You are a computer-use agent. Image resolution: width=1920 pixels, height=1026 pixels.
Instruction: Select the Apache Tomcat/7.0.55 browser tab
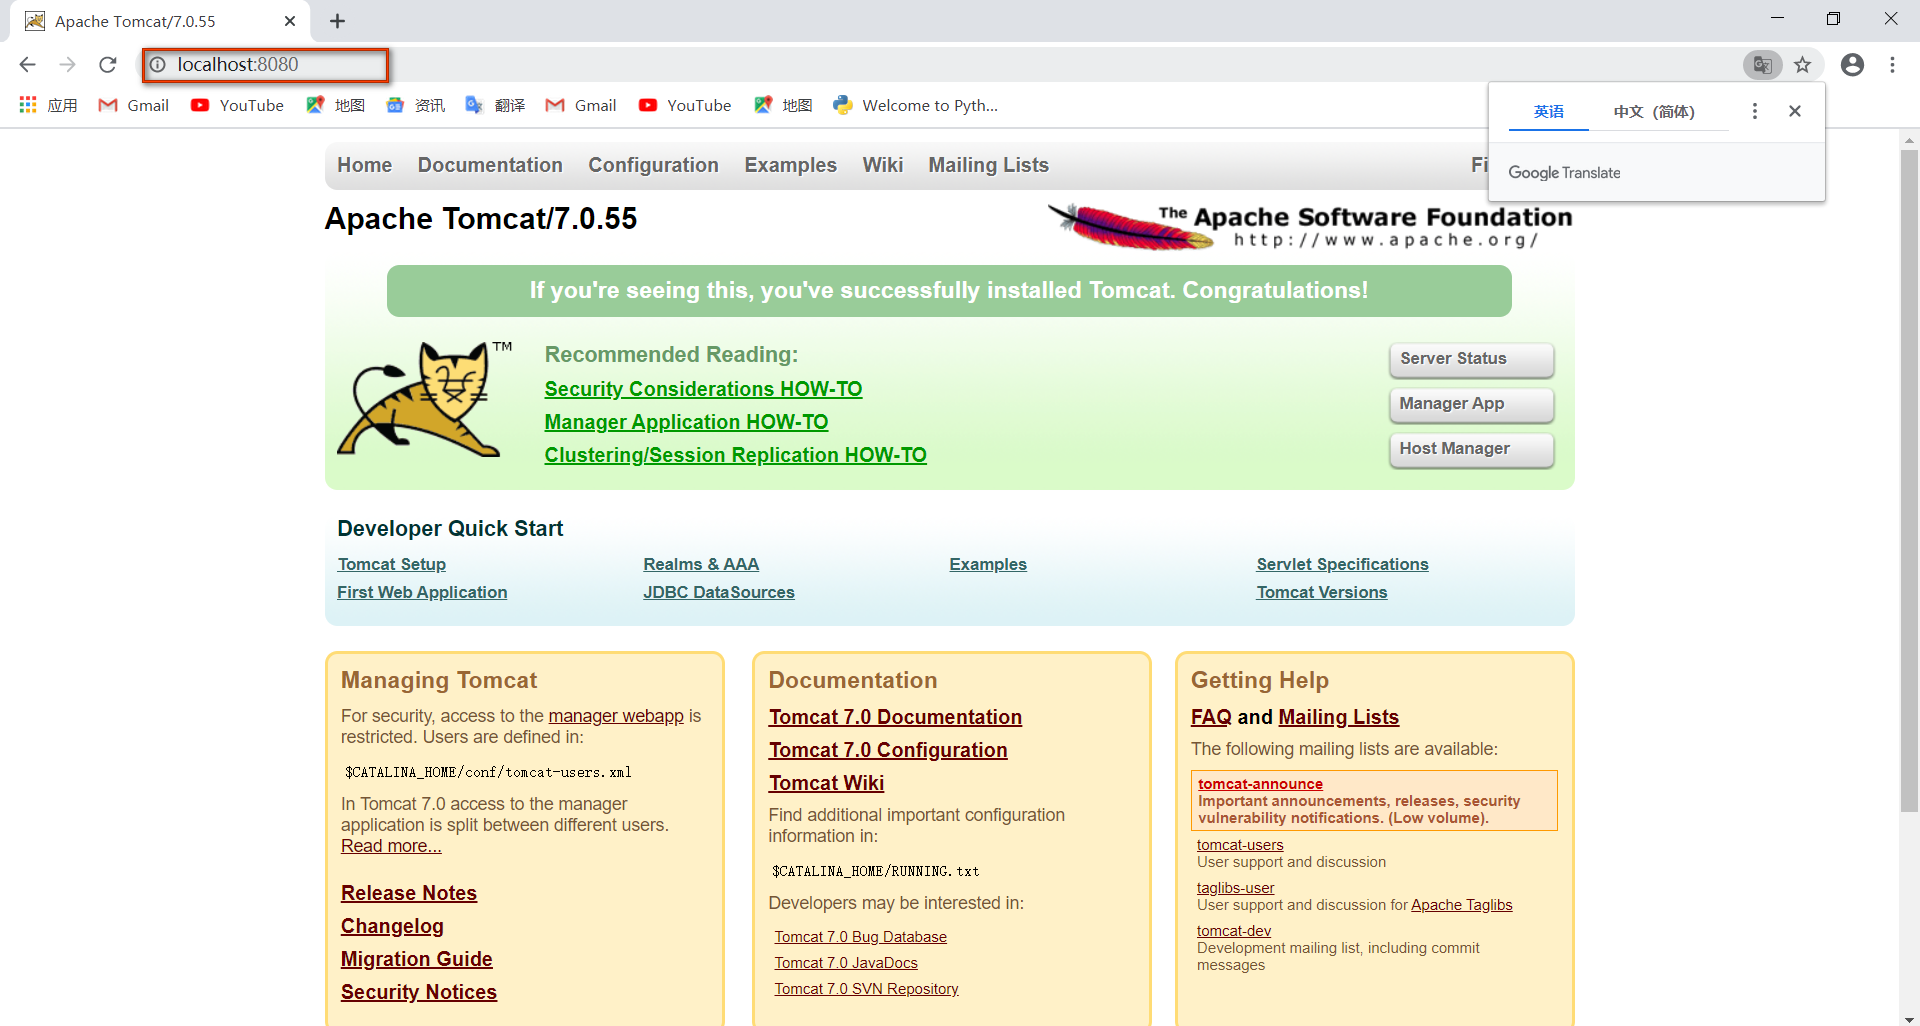[x=160, y=21]
